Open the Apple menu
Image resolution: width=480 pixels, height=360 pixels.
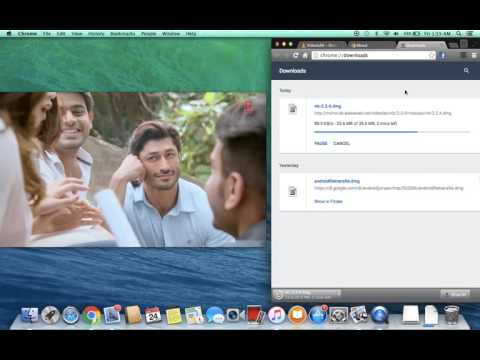click(9, 34)
